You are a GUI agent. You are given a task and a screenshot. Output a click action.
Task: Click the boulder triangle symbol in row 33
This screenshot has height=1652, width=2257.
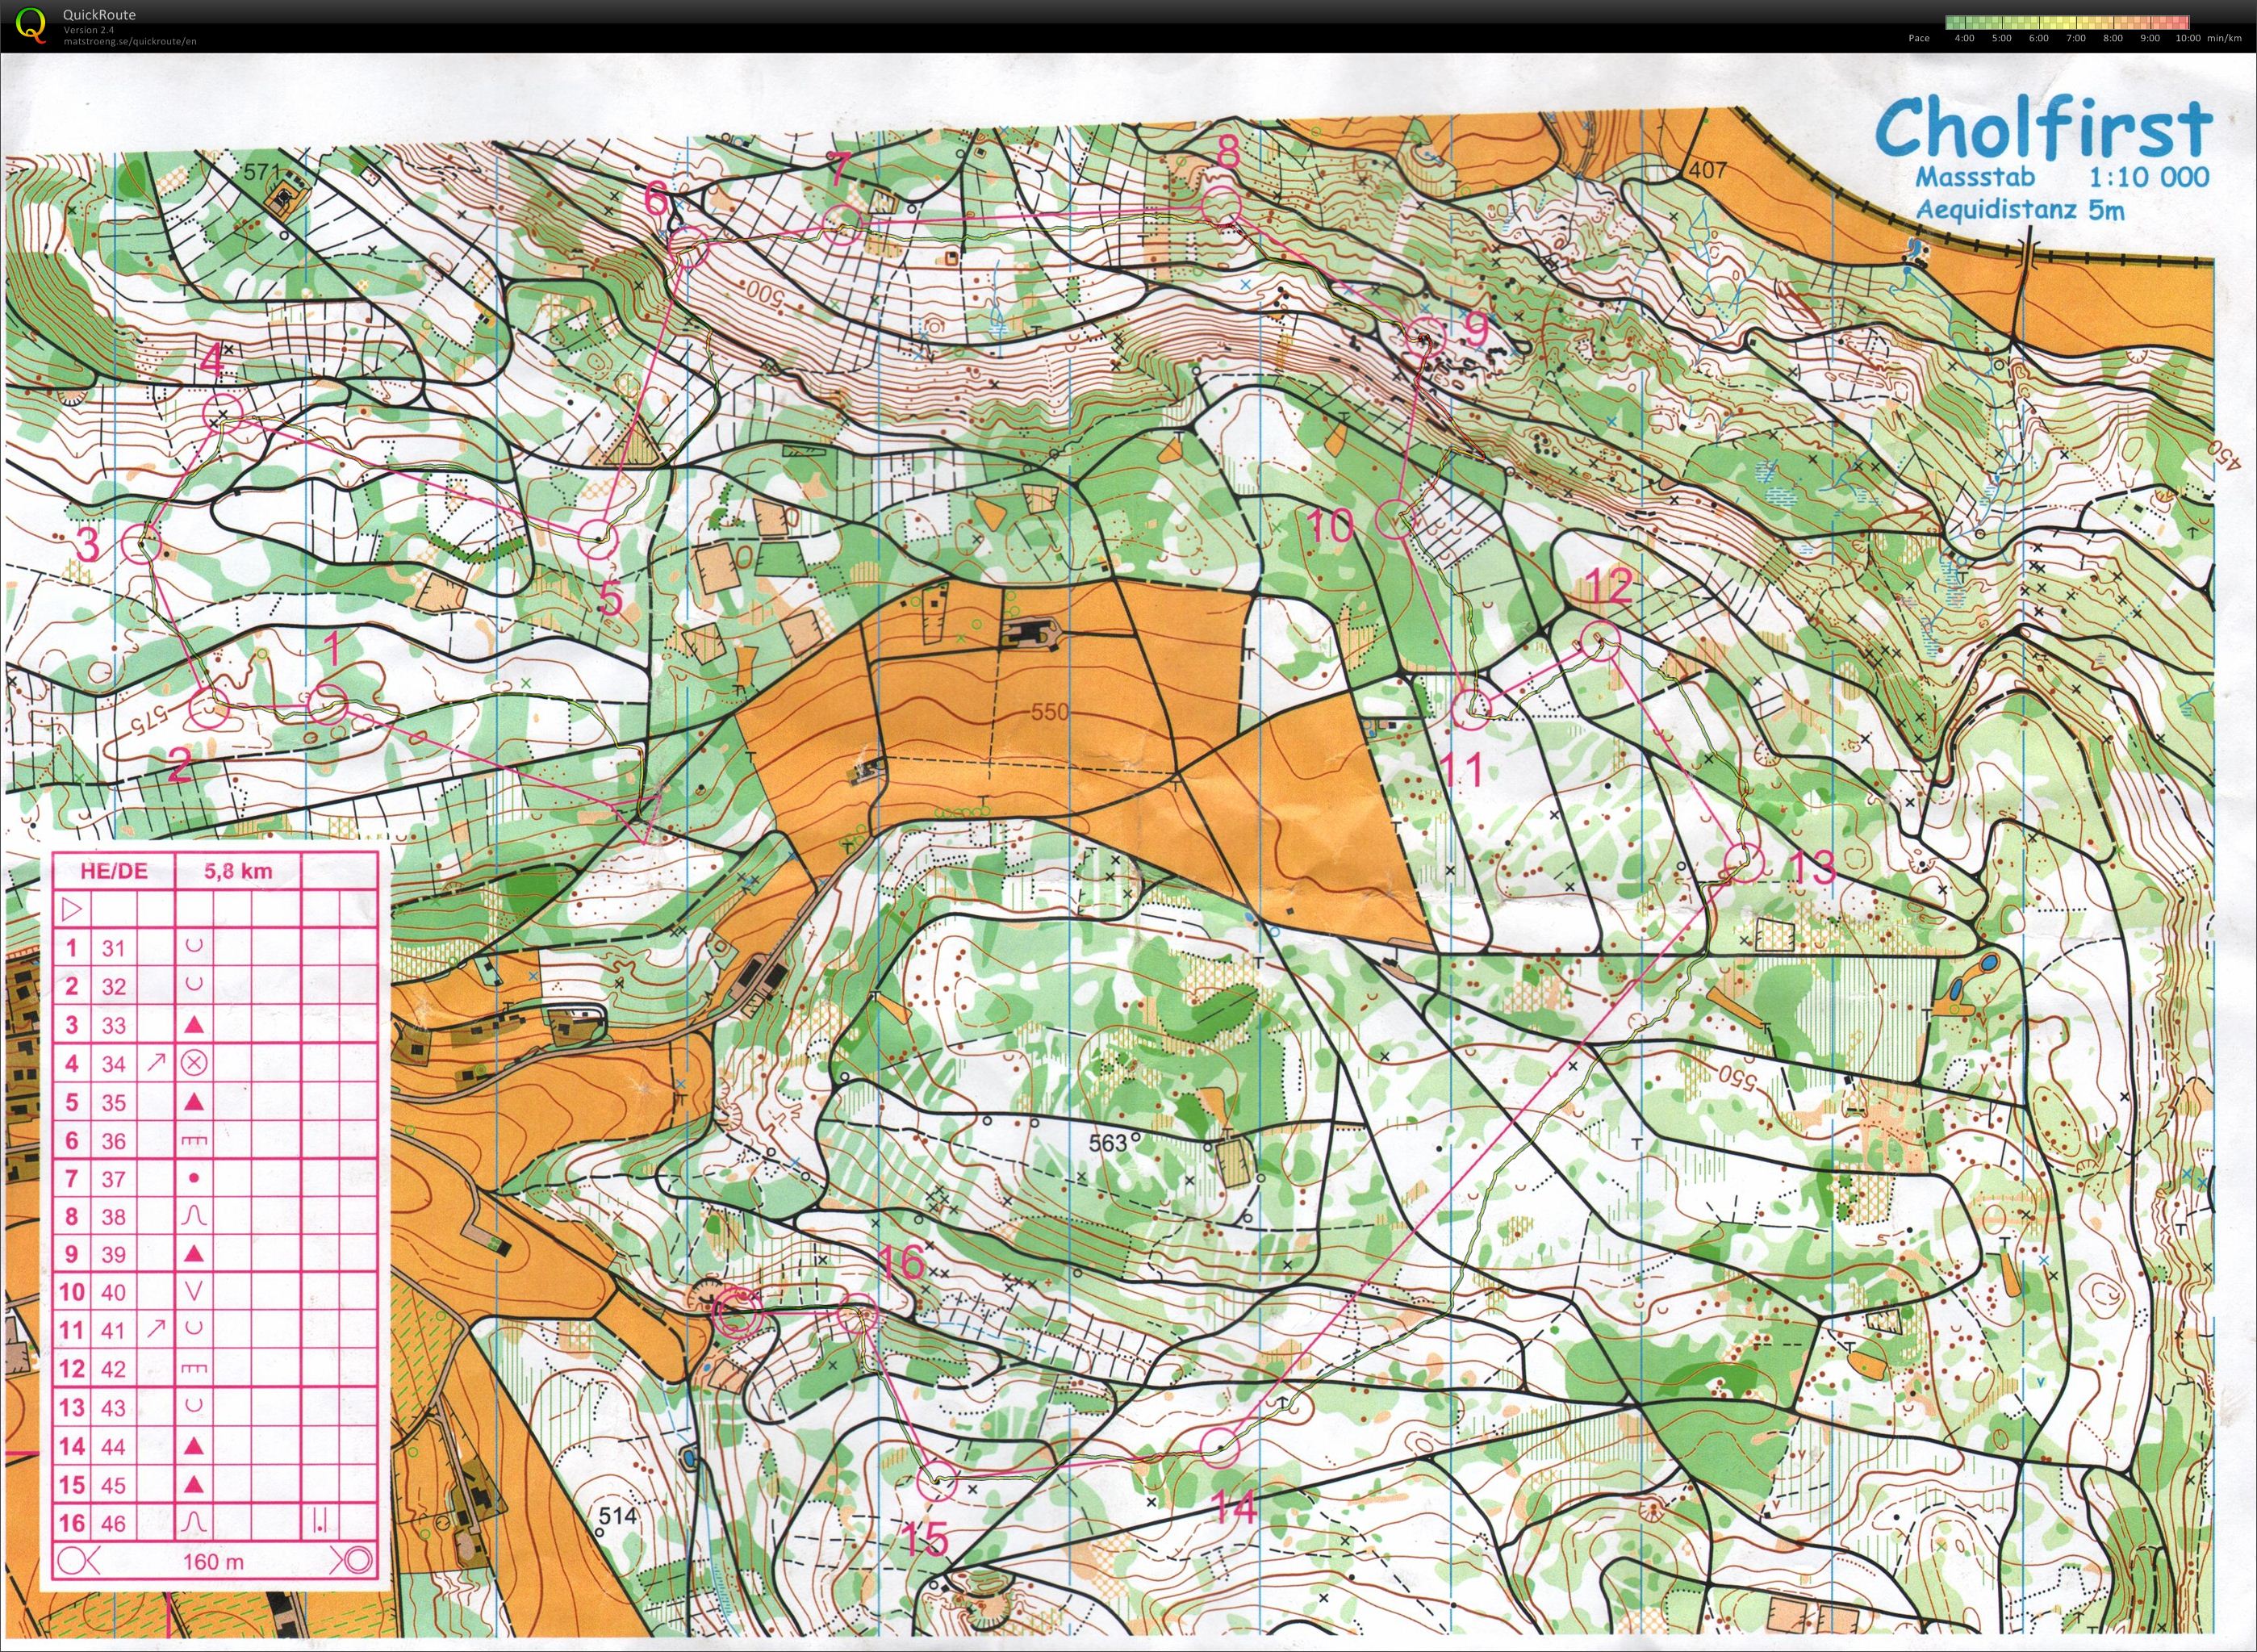tap(195, 1025)
